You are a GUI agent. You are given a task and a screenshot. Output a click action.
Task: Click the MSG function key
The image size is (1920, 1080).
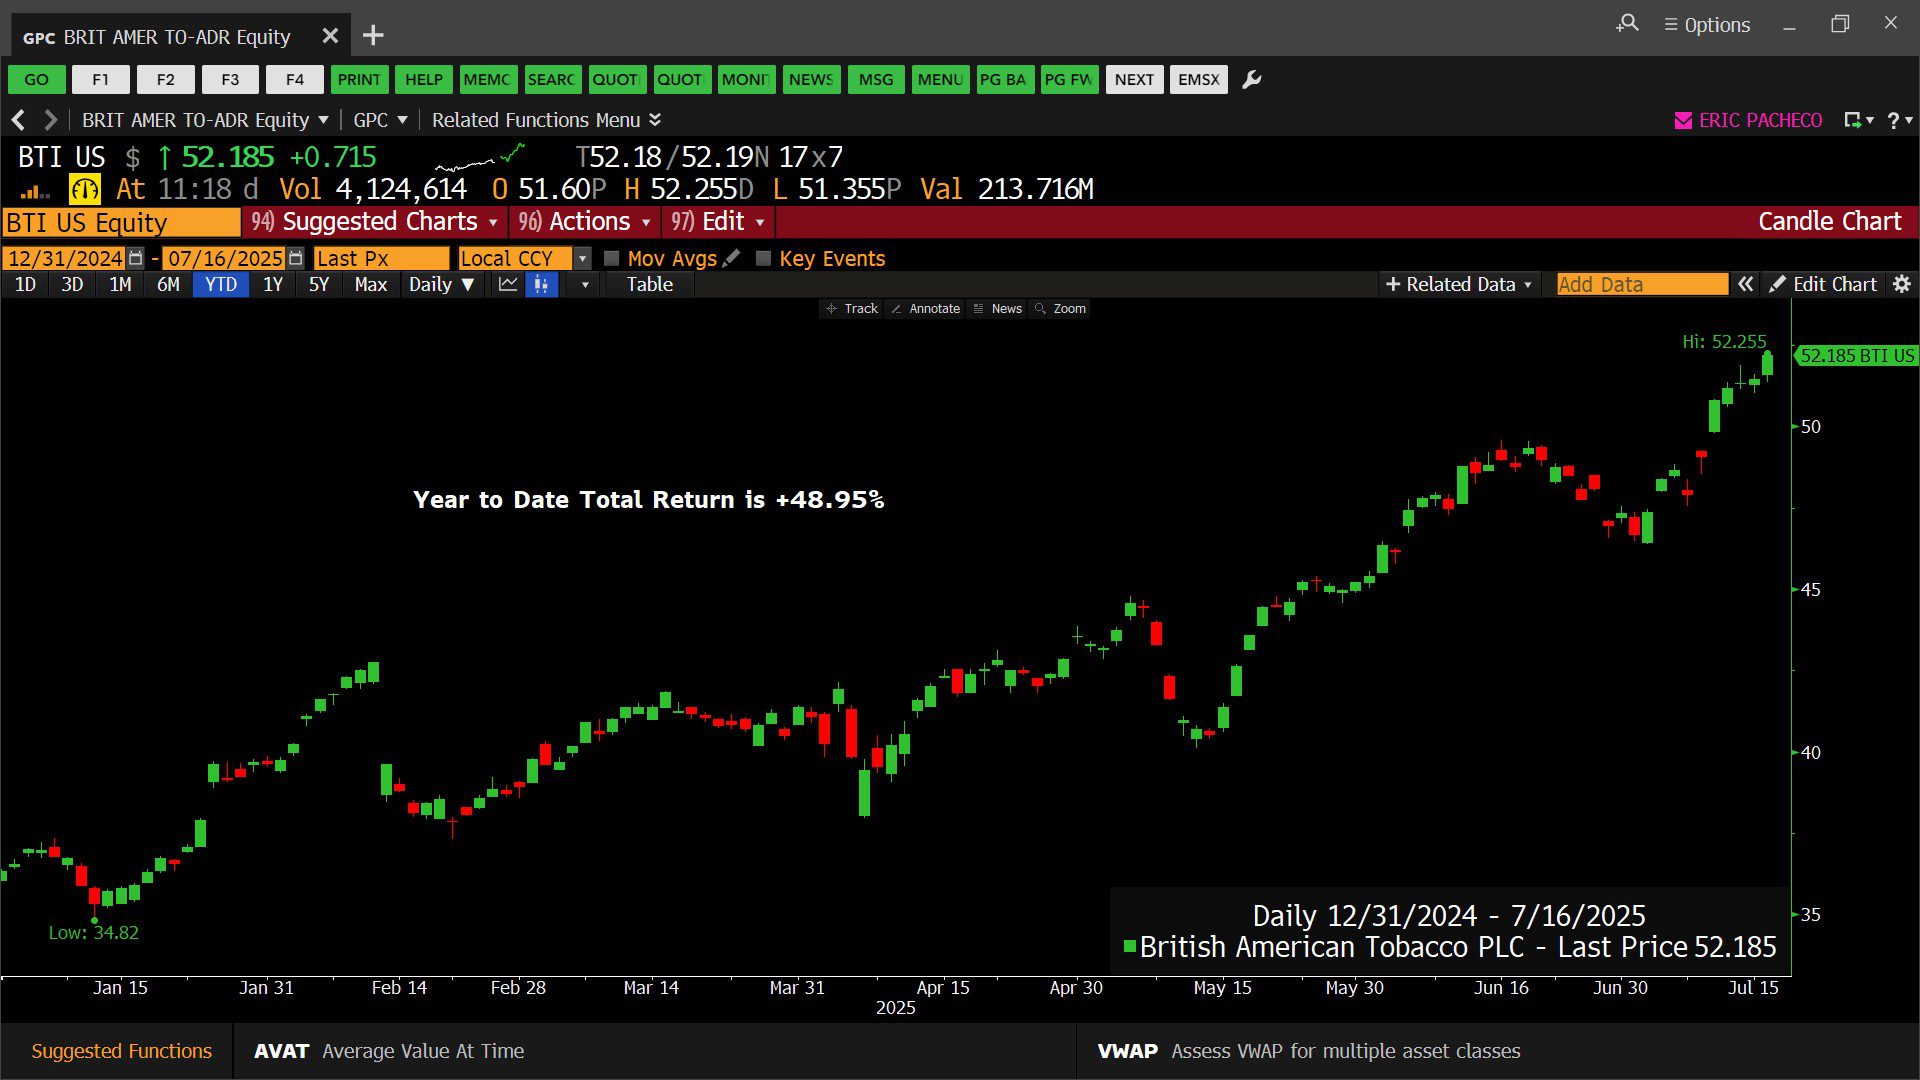click(x=876, y=80)
